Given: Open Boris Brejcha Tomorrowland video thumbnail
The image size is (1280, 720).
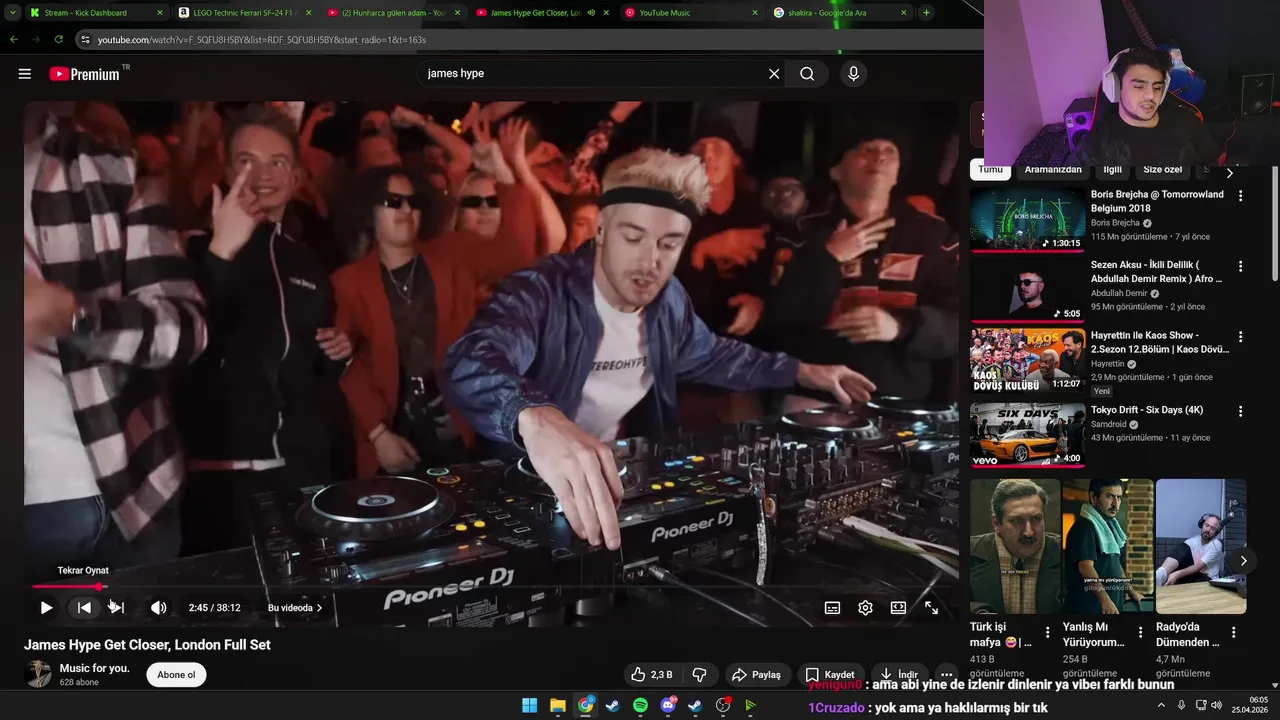Looking at the screenshot, I should [x=1027, y=219].
